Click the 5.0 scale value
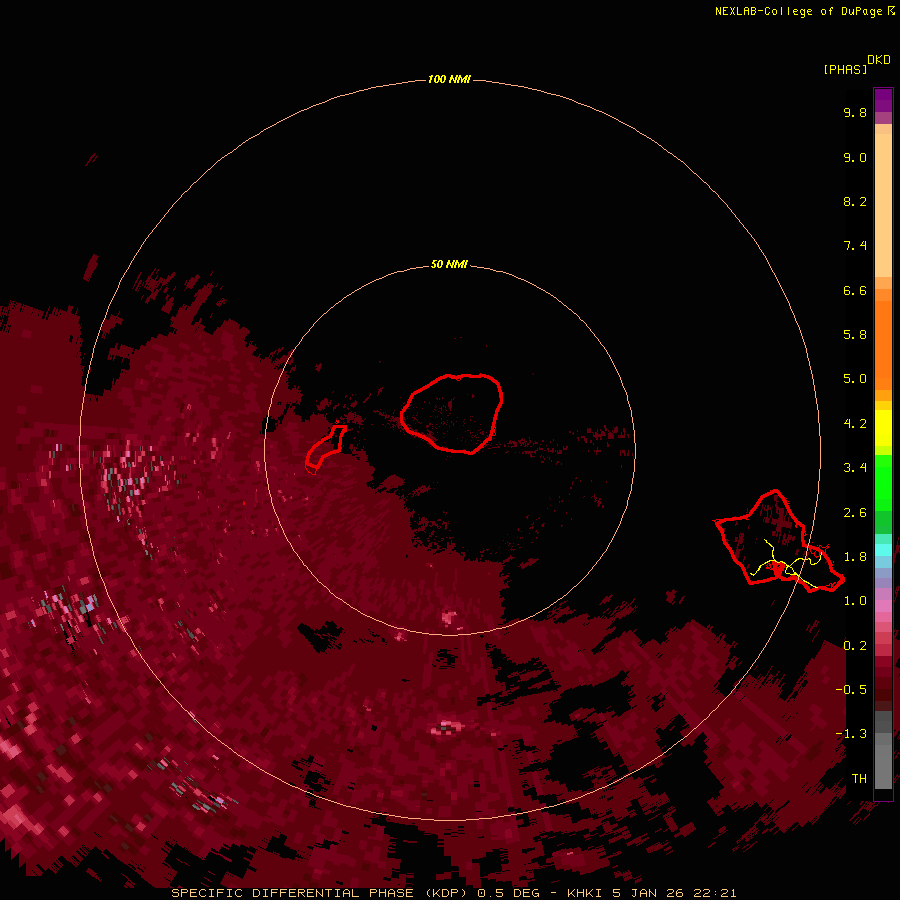 pos(855,379)
